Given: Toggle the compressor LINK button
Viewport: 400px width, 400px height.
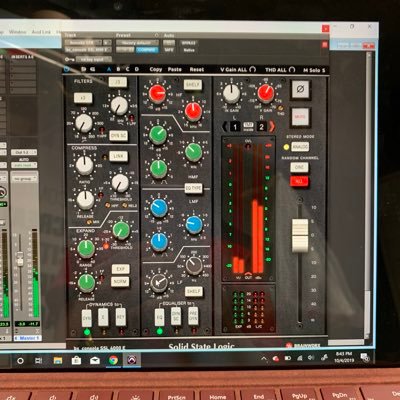Looking at the screenshot, I should [118, 156].
